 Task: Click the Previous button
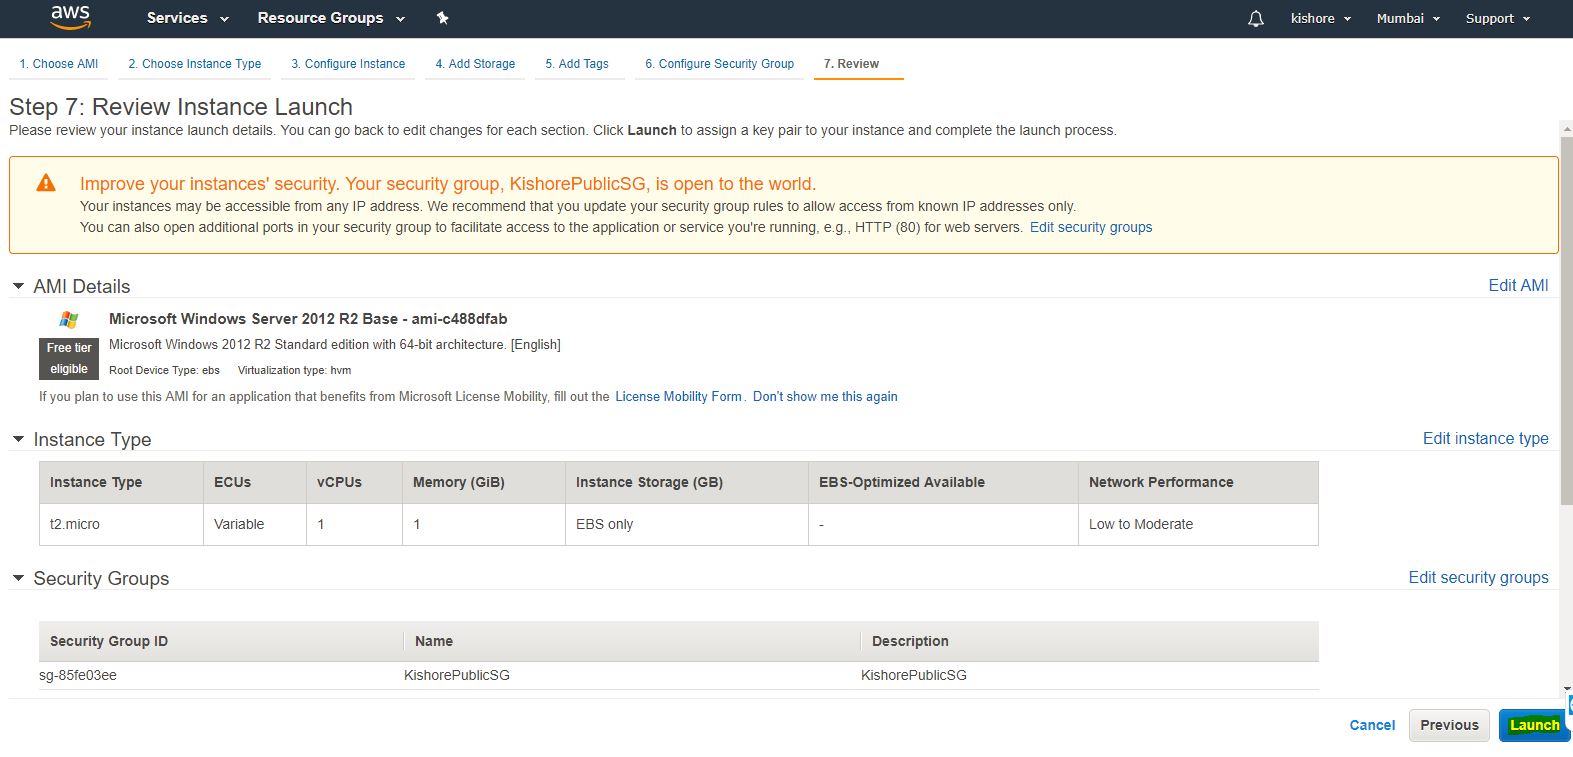[1449, 725]
